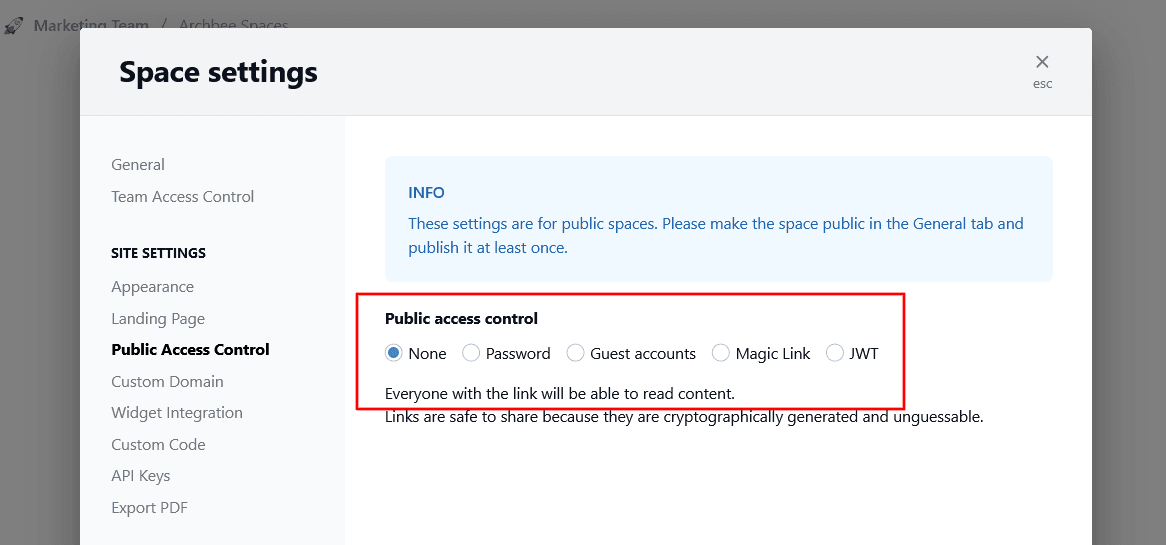Select Public Access Control in sidebar

click(x=190, y=350)
